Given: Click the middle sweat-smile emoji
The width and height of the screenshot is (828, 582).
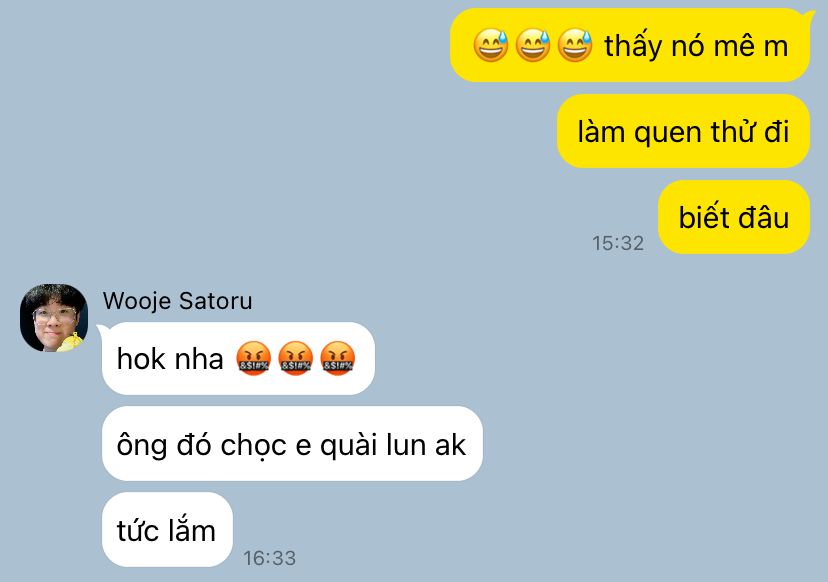Looking at the screenshot, I should pyautogui.click(x=533, y=45).
